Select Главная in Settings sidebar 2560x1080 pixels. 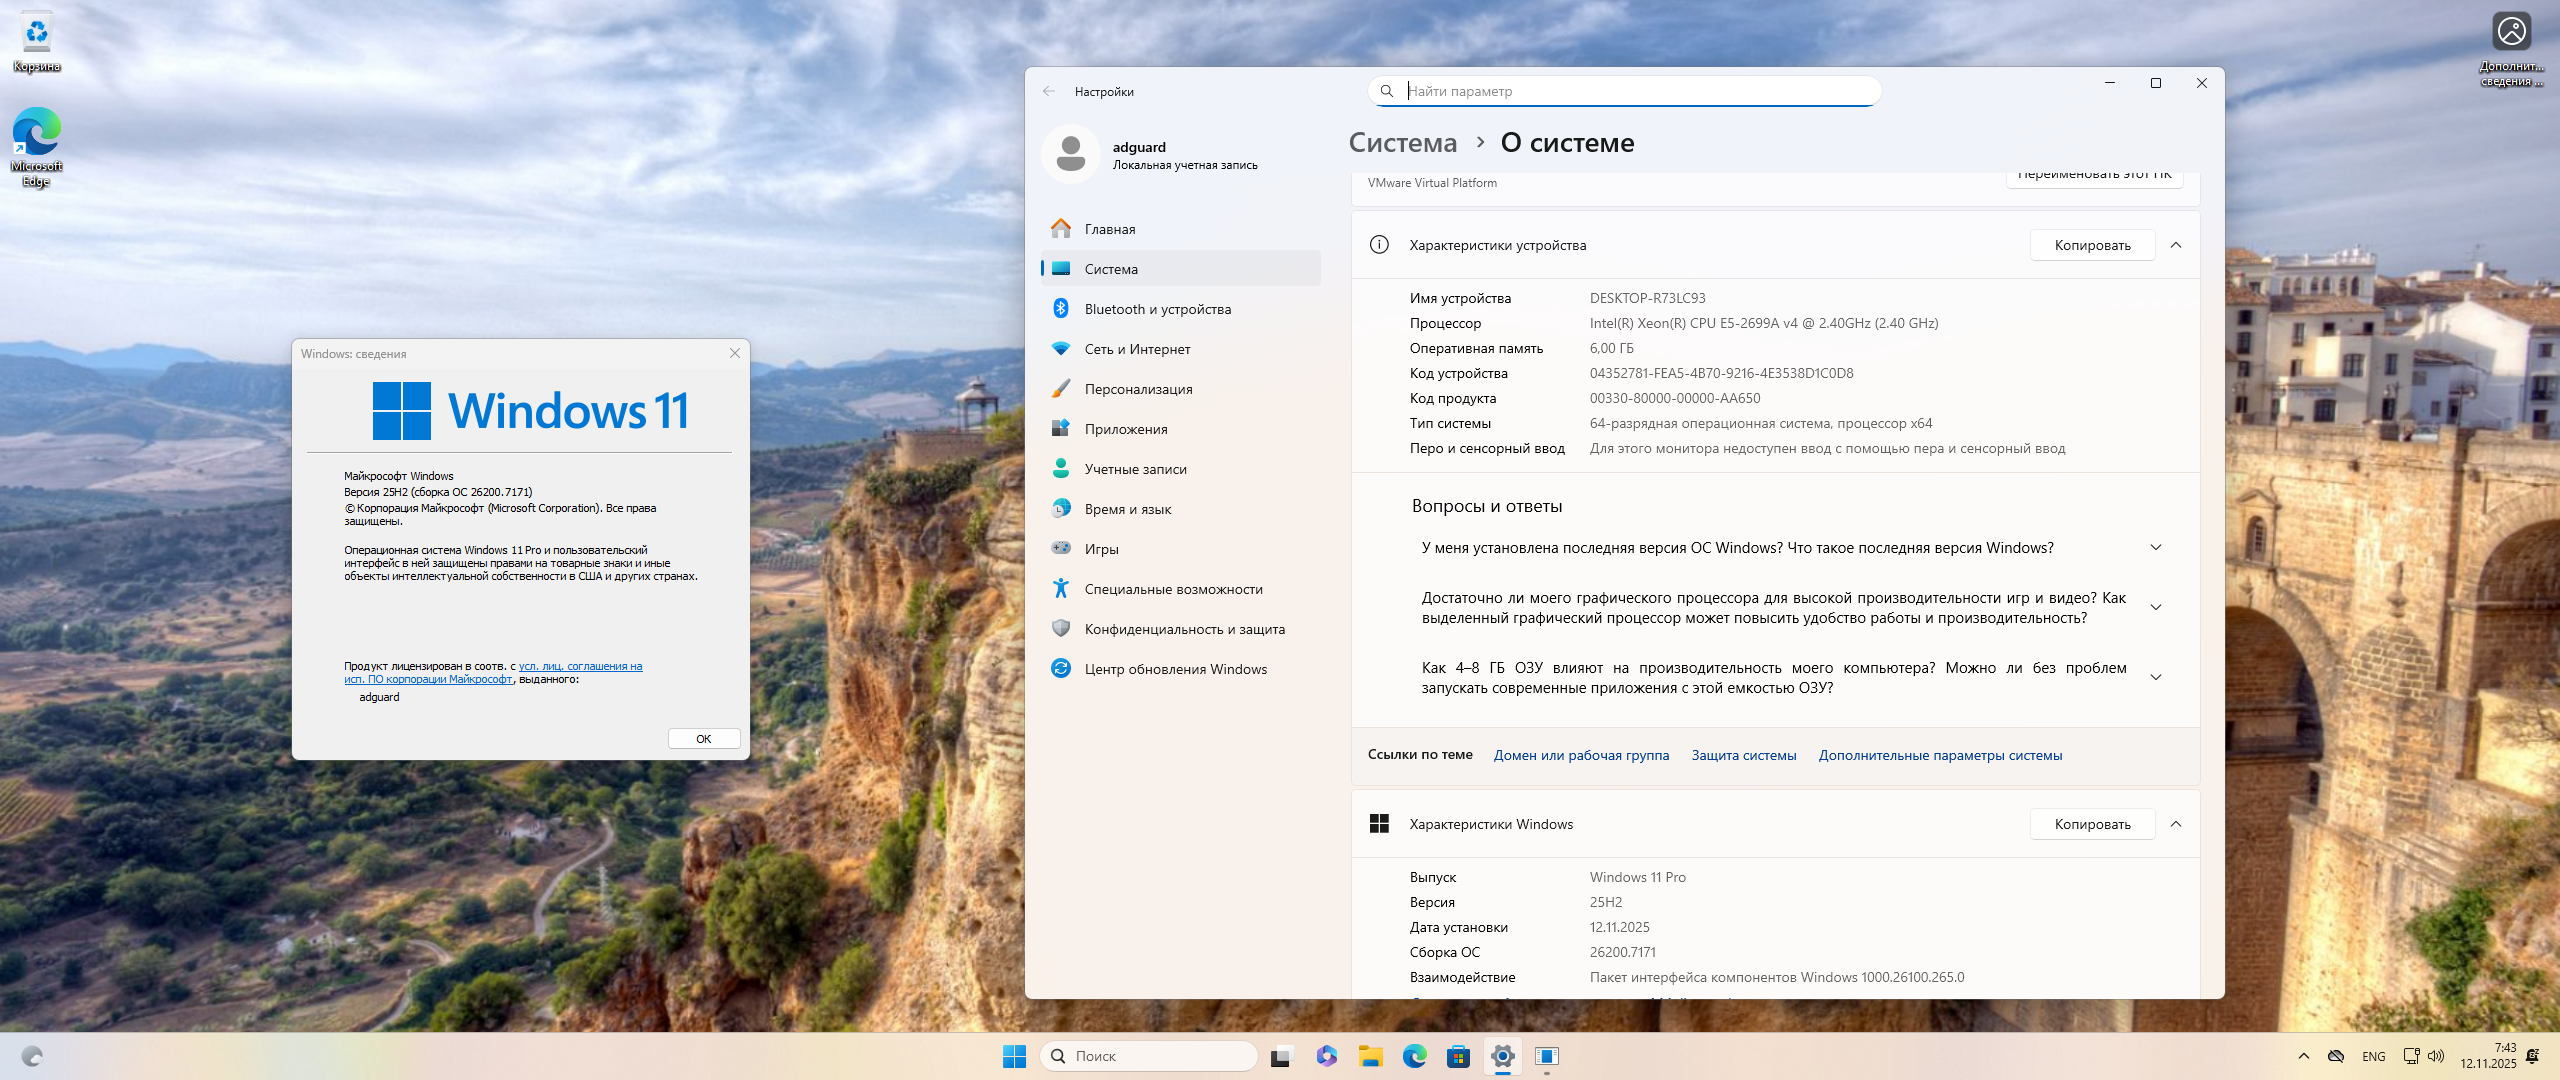pyautogui.click(x=1109, y=229)
